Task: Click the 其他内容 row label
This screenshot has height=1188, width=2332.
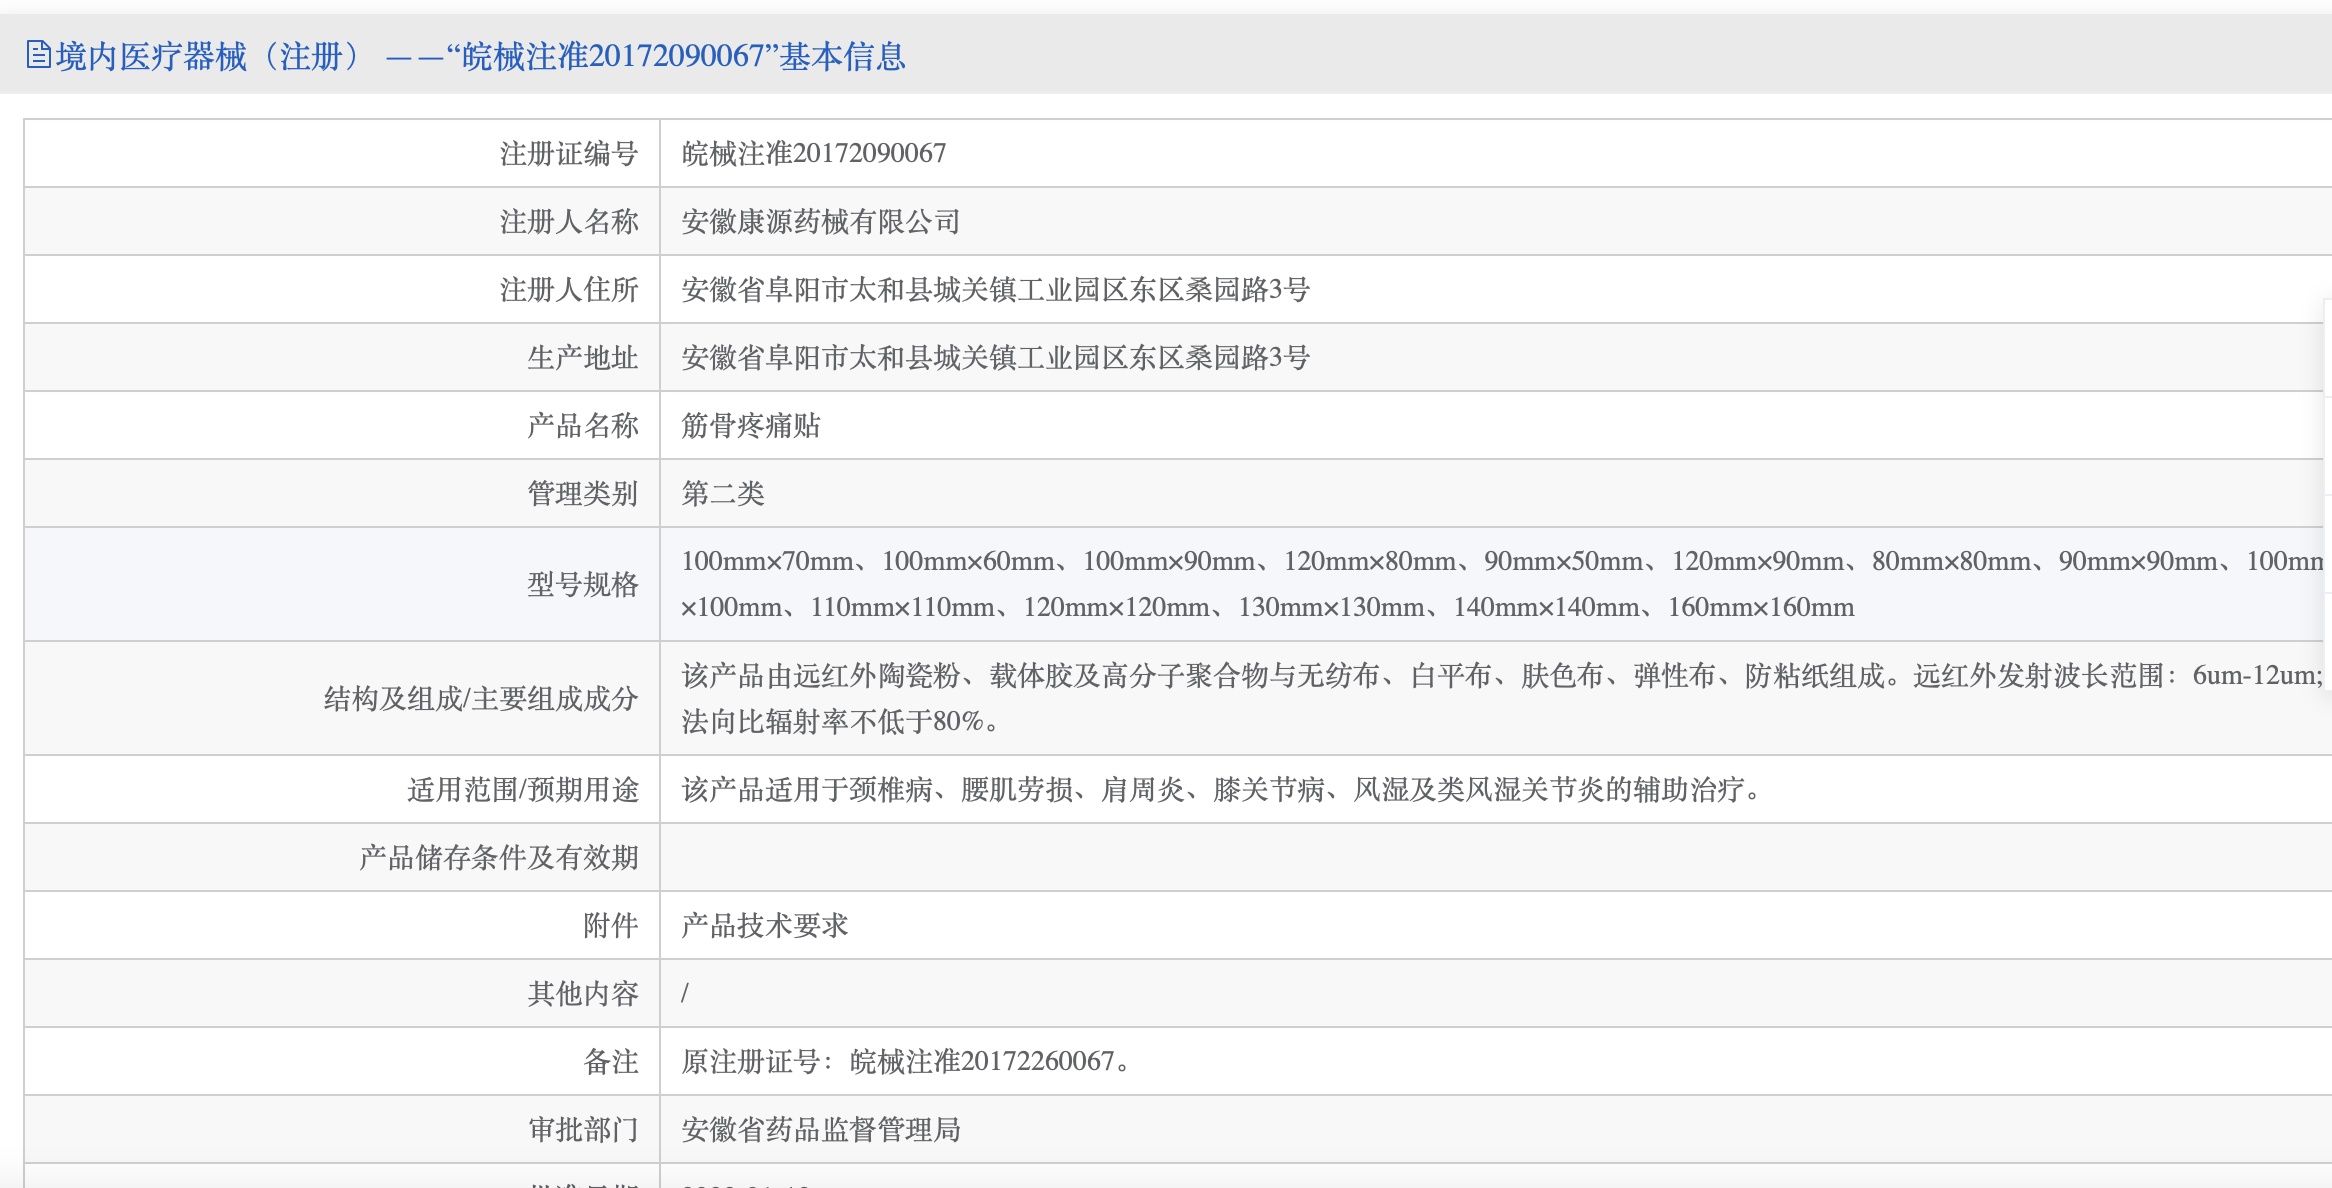Action: [582, 993]
